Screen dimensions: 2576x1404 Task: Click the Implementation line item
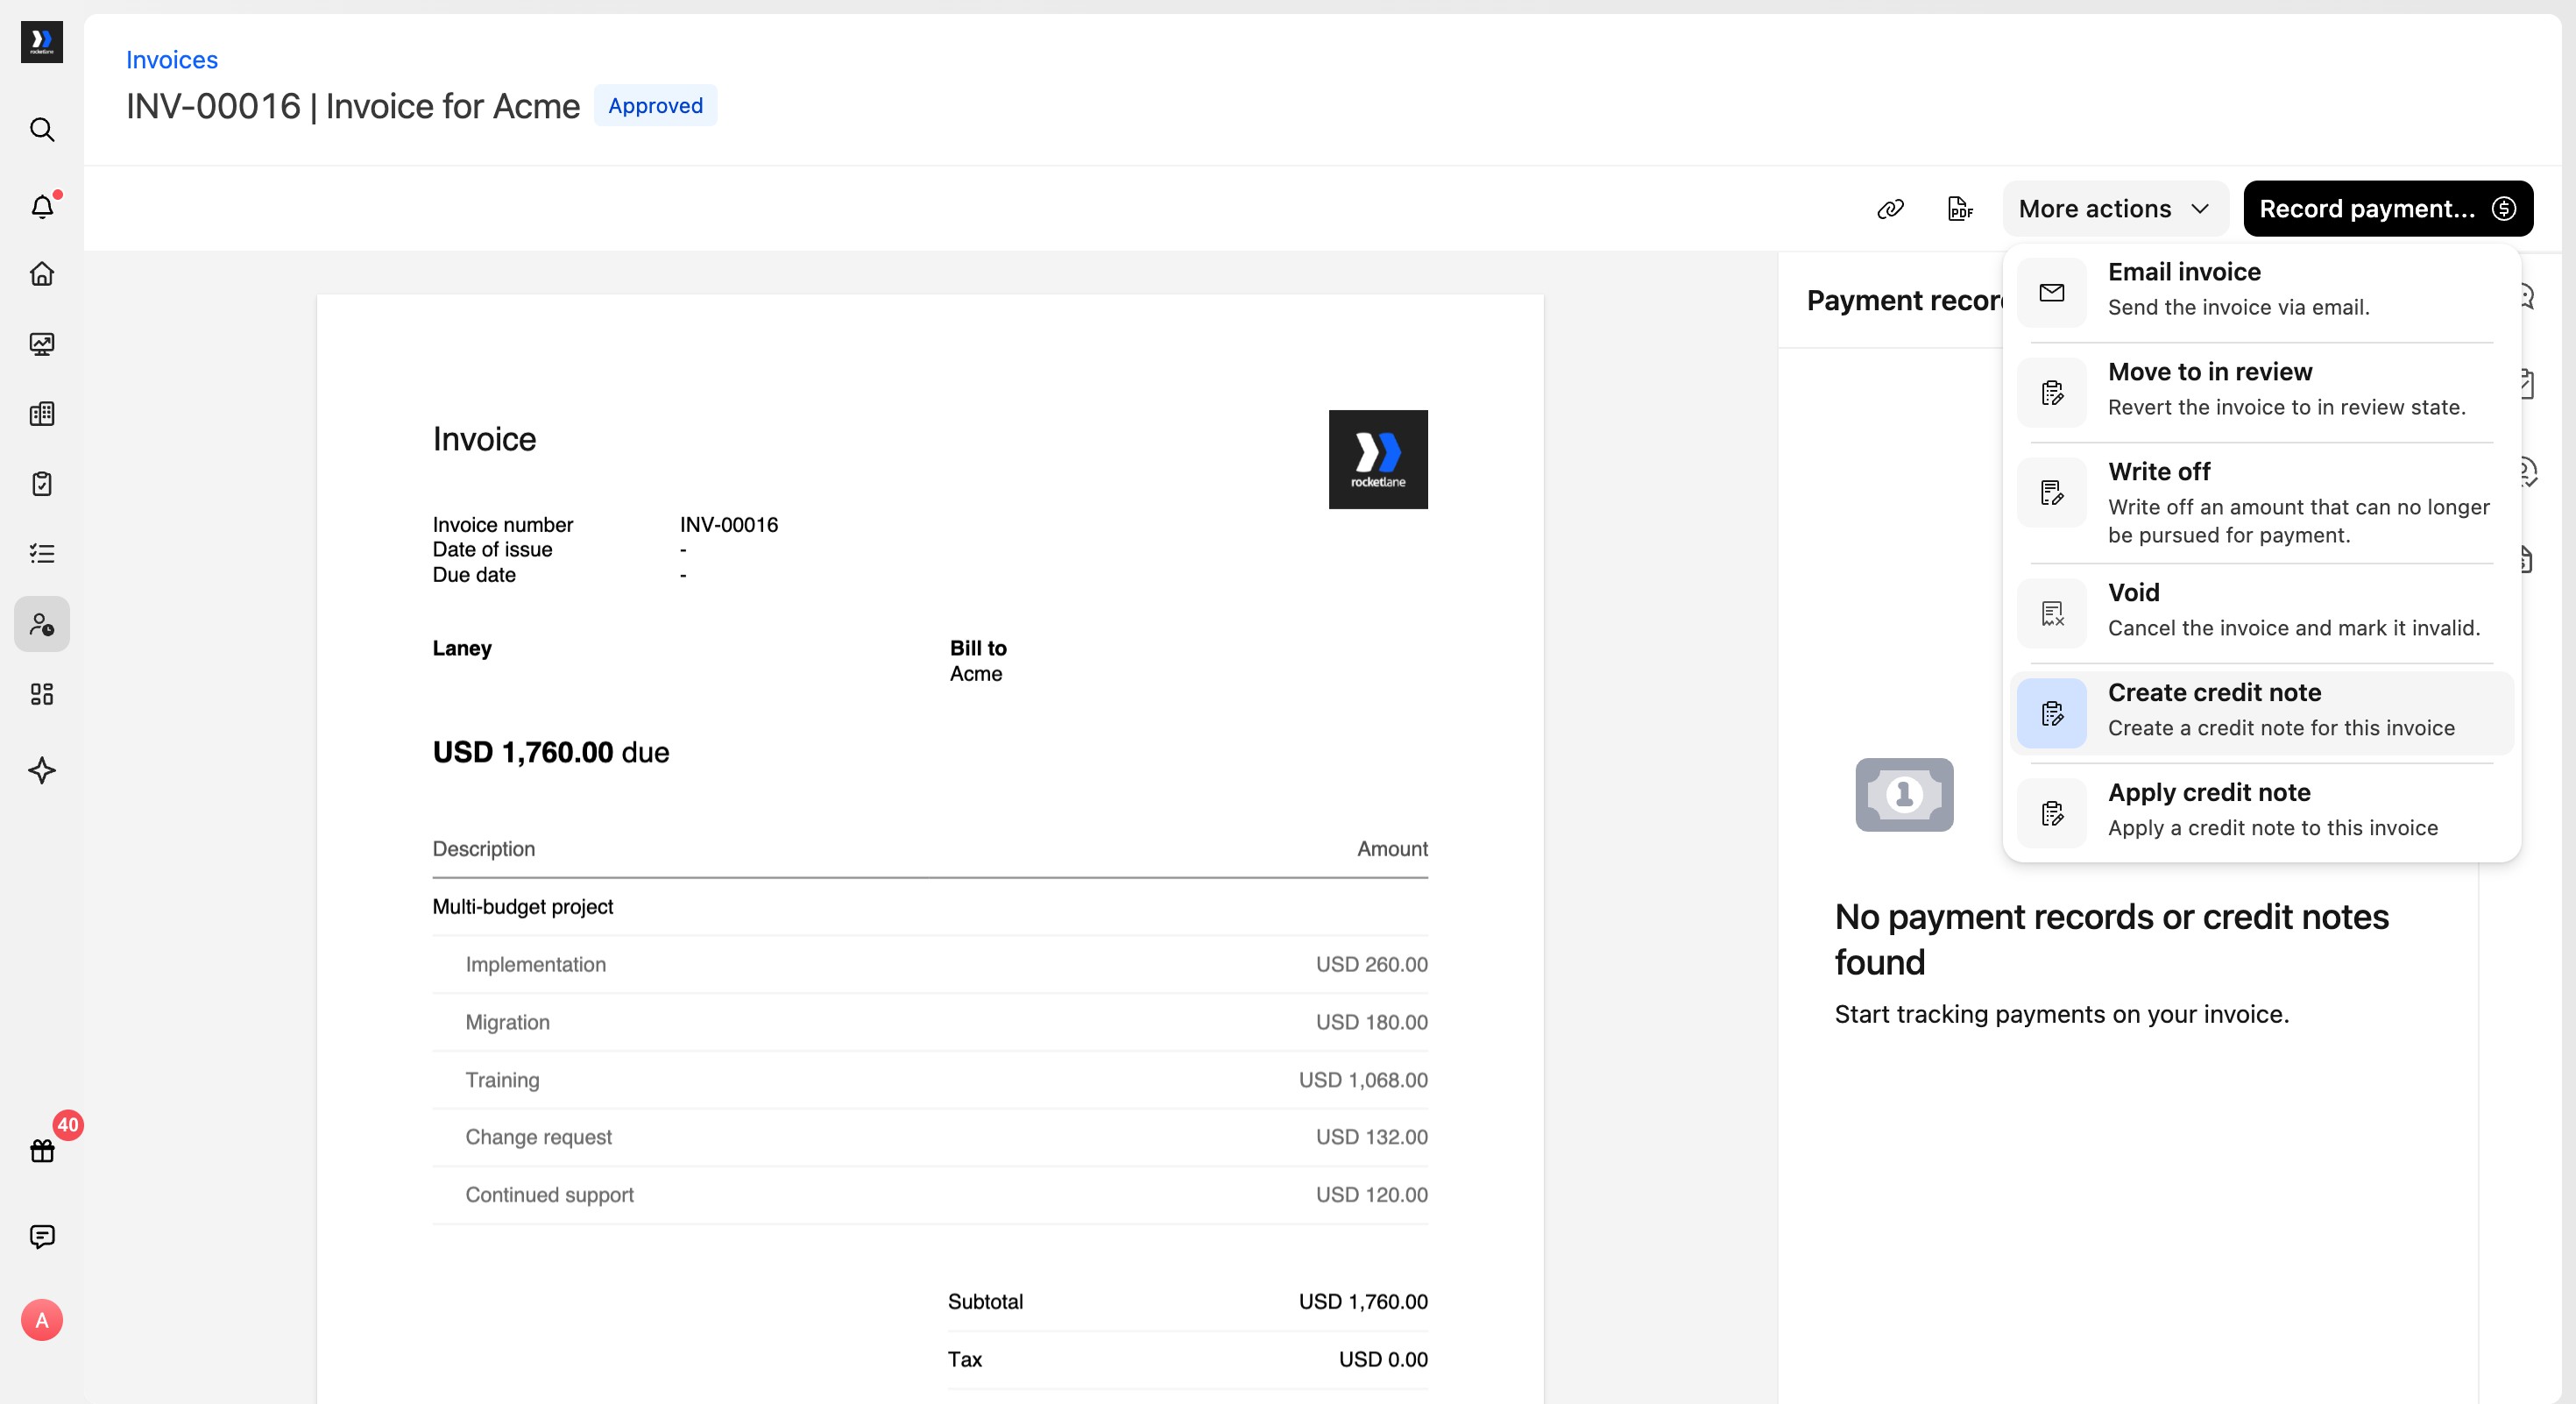click(x=930, y=965)
